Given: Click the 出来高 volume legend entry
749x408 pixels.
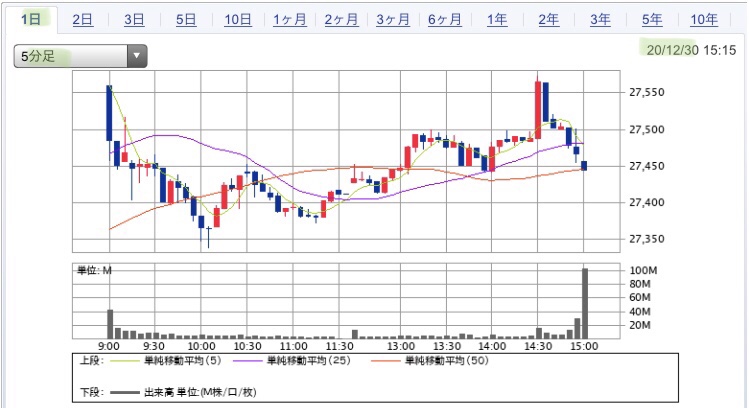Looking at the screenshot, I should [183, 392].
